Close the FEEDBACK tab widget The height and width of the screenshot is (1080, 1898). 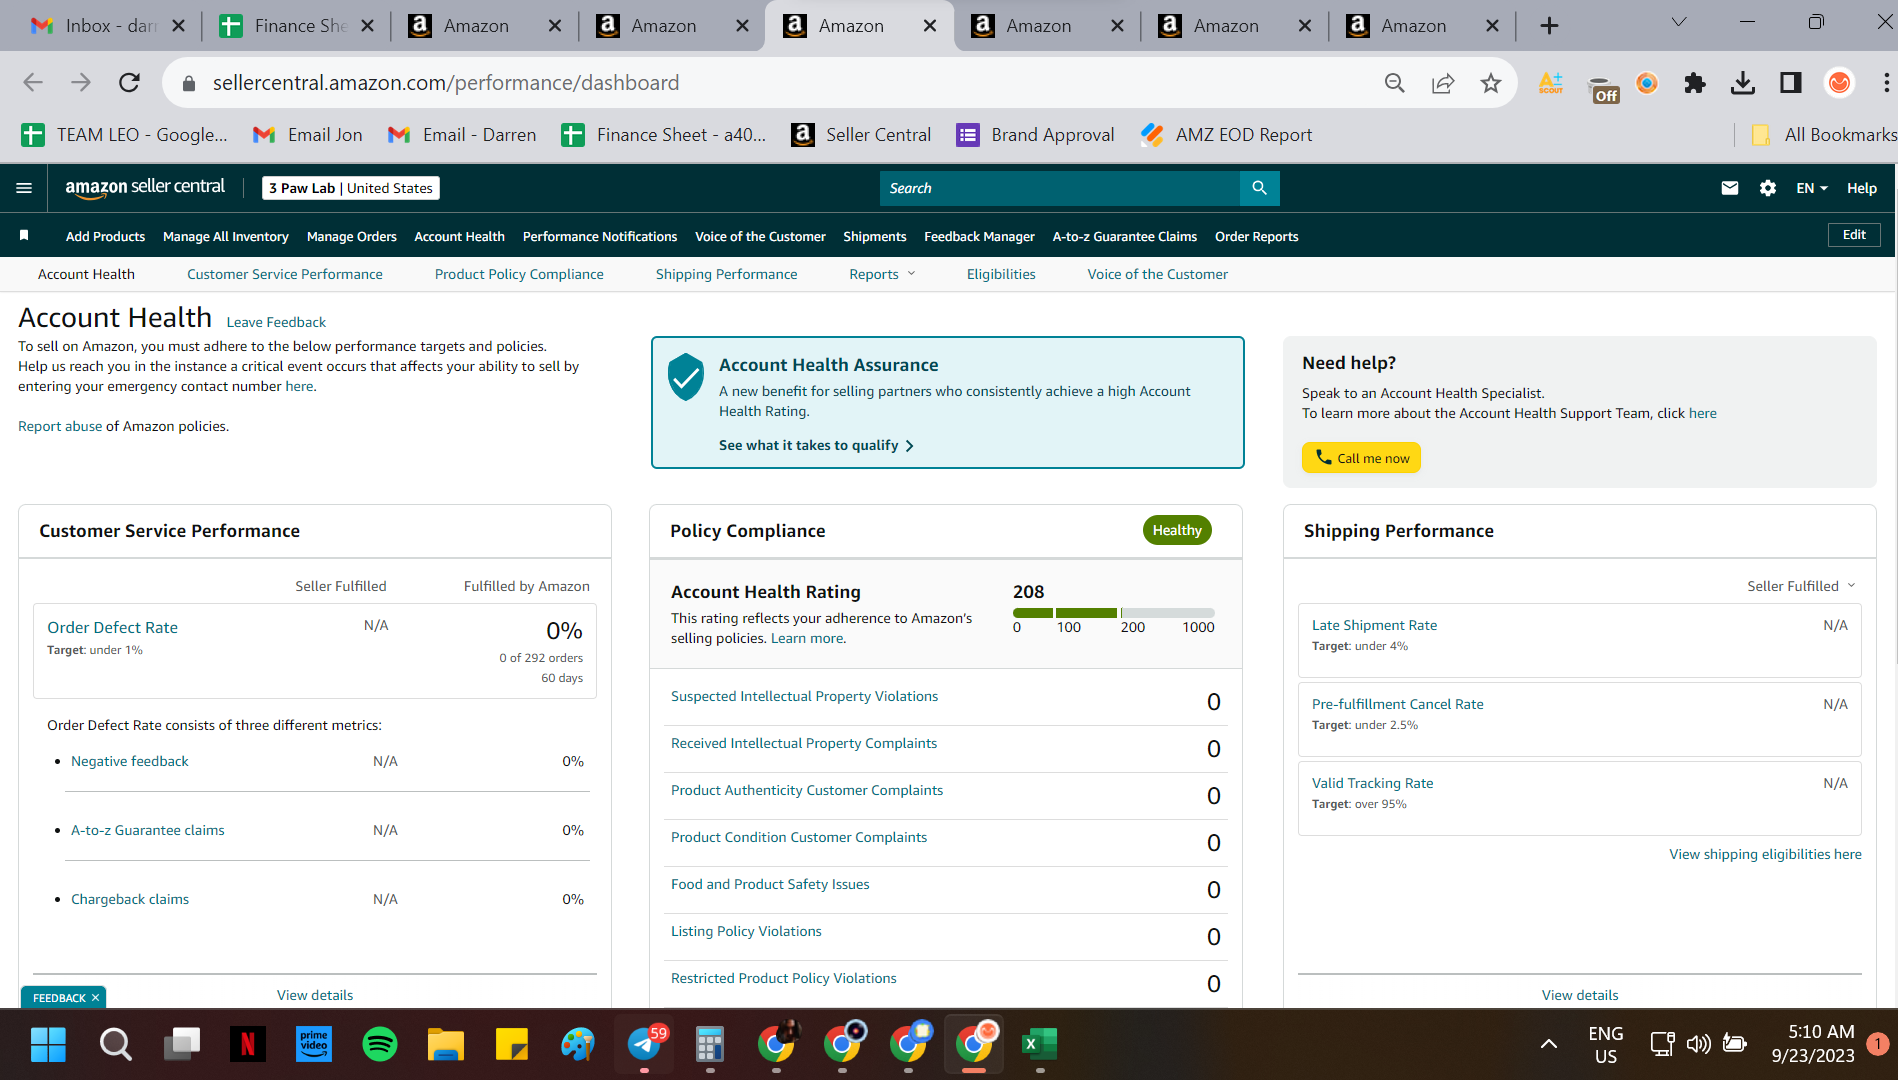click(x=95, y=998)
